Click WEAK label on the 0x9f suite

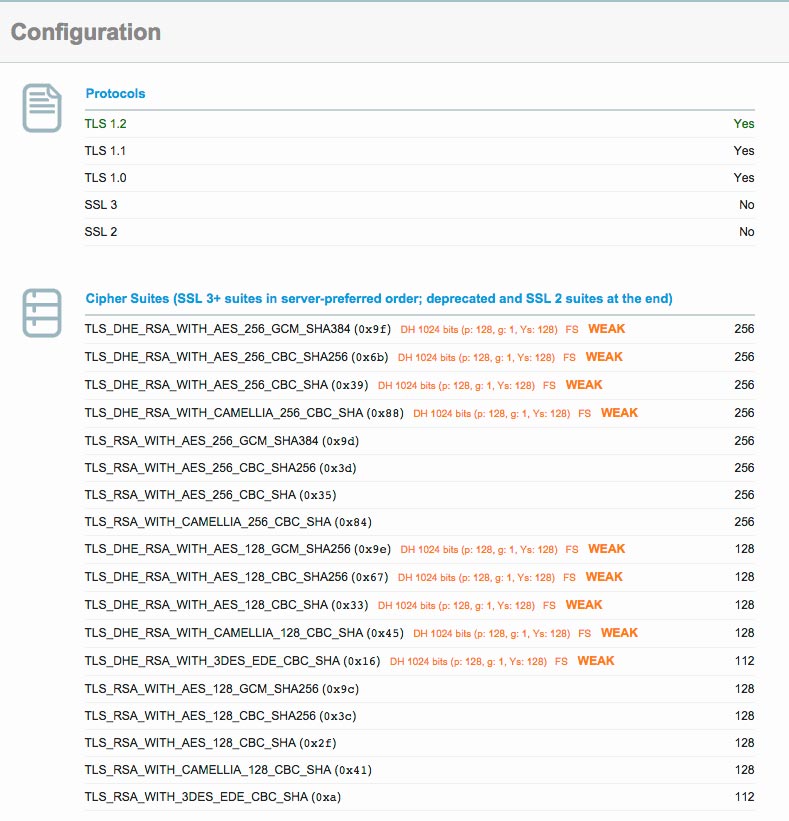pos(606,329)
